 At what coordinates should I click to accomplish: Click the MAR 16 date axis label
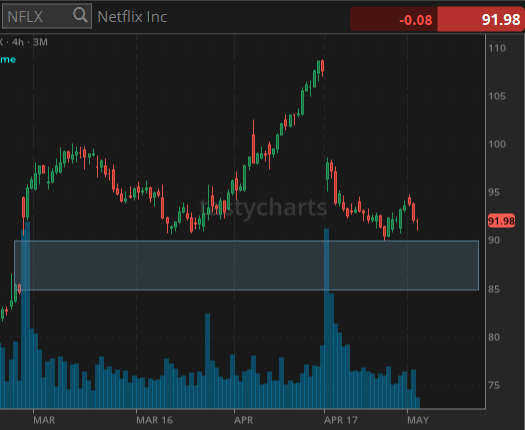point(154,420)
